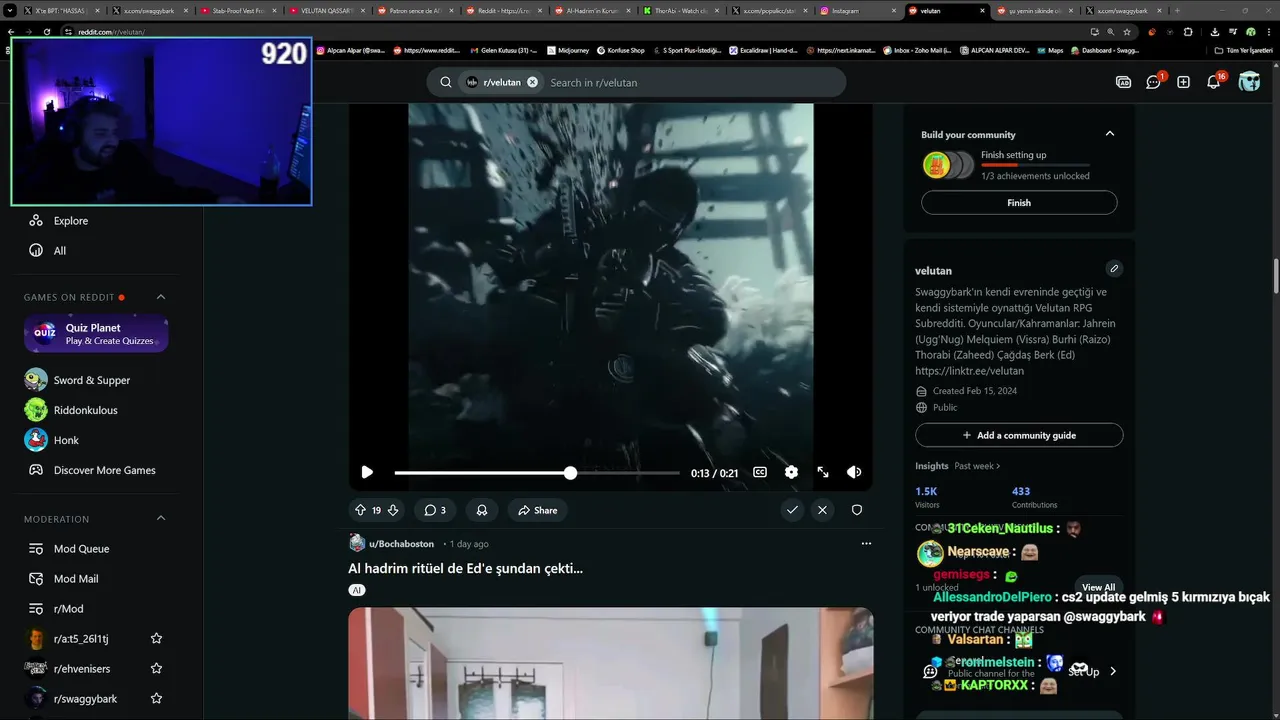This screenshot has height=720, width=1280.
Task: Play the Reddit video
Action: pyautogui.click(x=367, y=472)
